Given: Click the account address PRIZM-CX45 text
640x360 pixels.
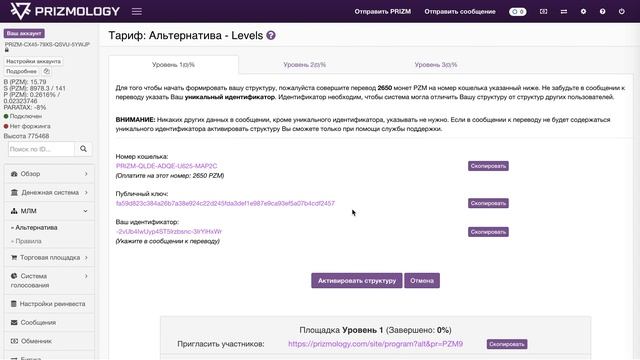Looking at the screenshot, I should pyautogui.click(x=47, y=44).
